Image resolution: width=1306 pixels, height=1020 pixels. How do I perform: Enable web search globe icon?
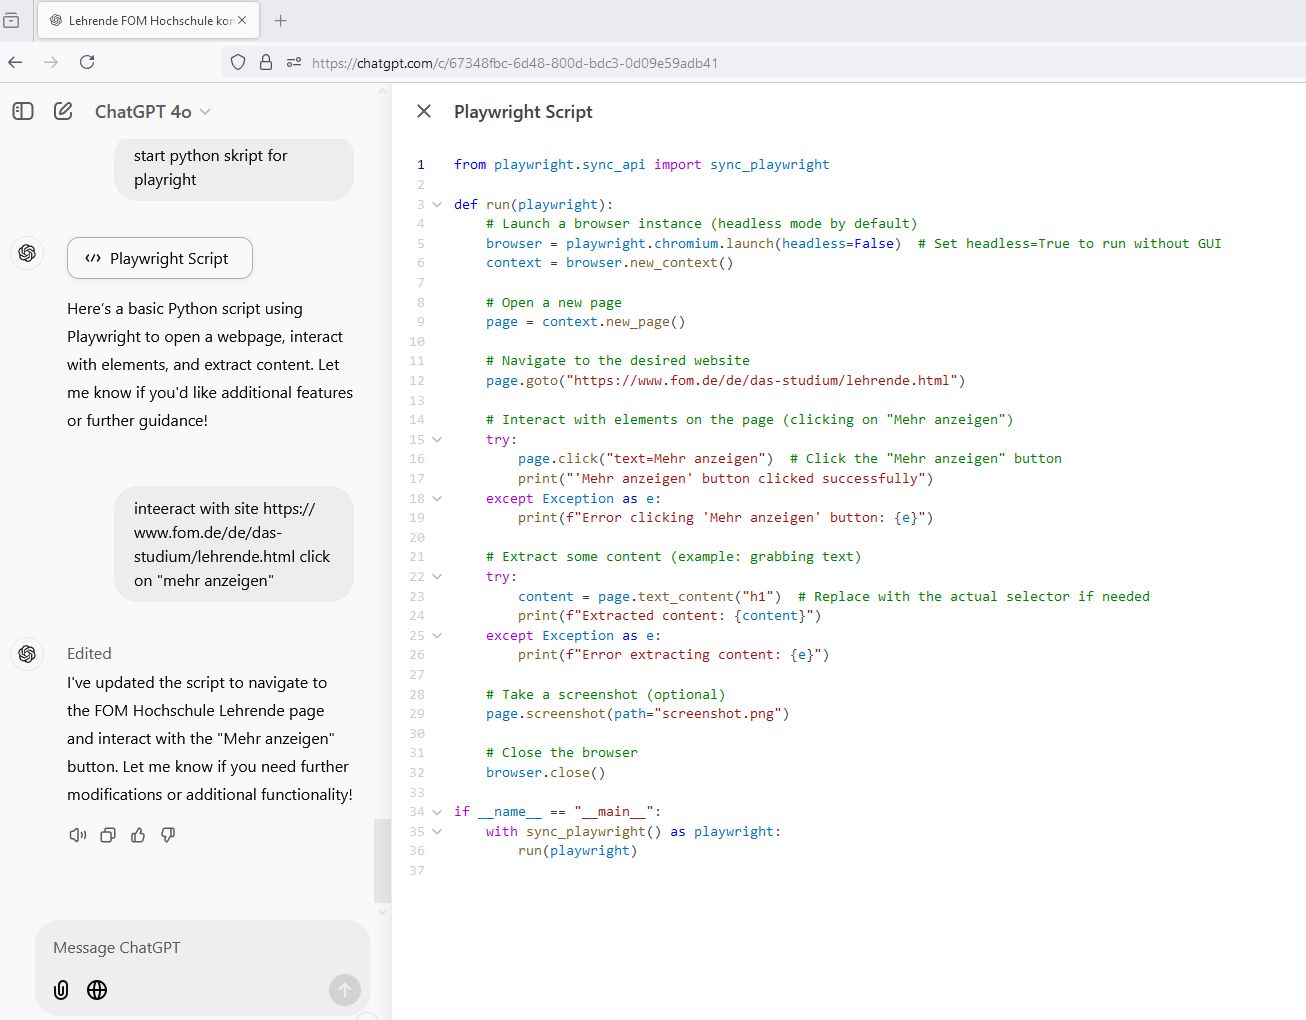97,990
